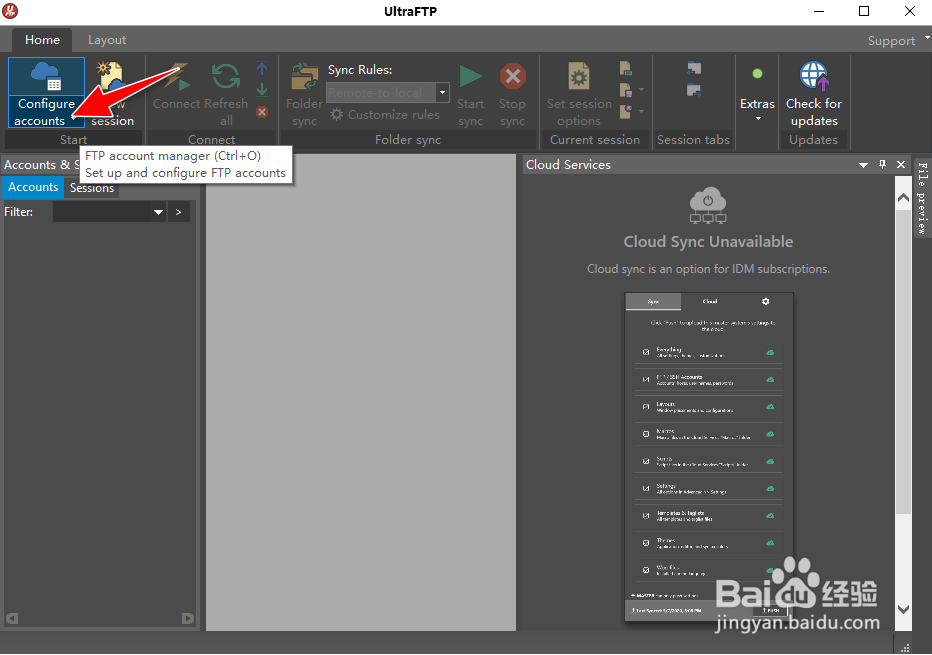932x655 pixels.
Task: Click the Cloud sync preview thumbnail
Action: click(709, 457)
